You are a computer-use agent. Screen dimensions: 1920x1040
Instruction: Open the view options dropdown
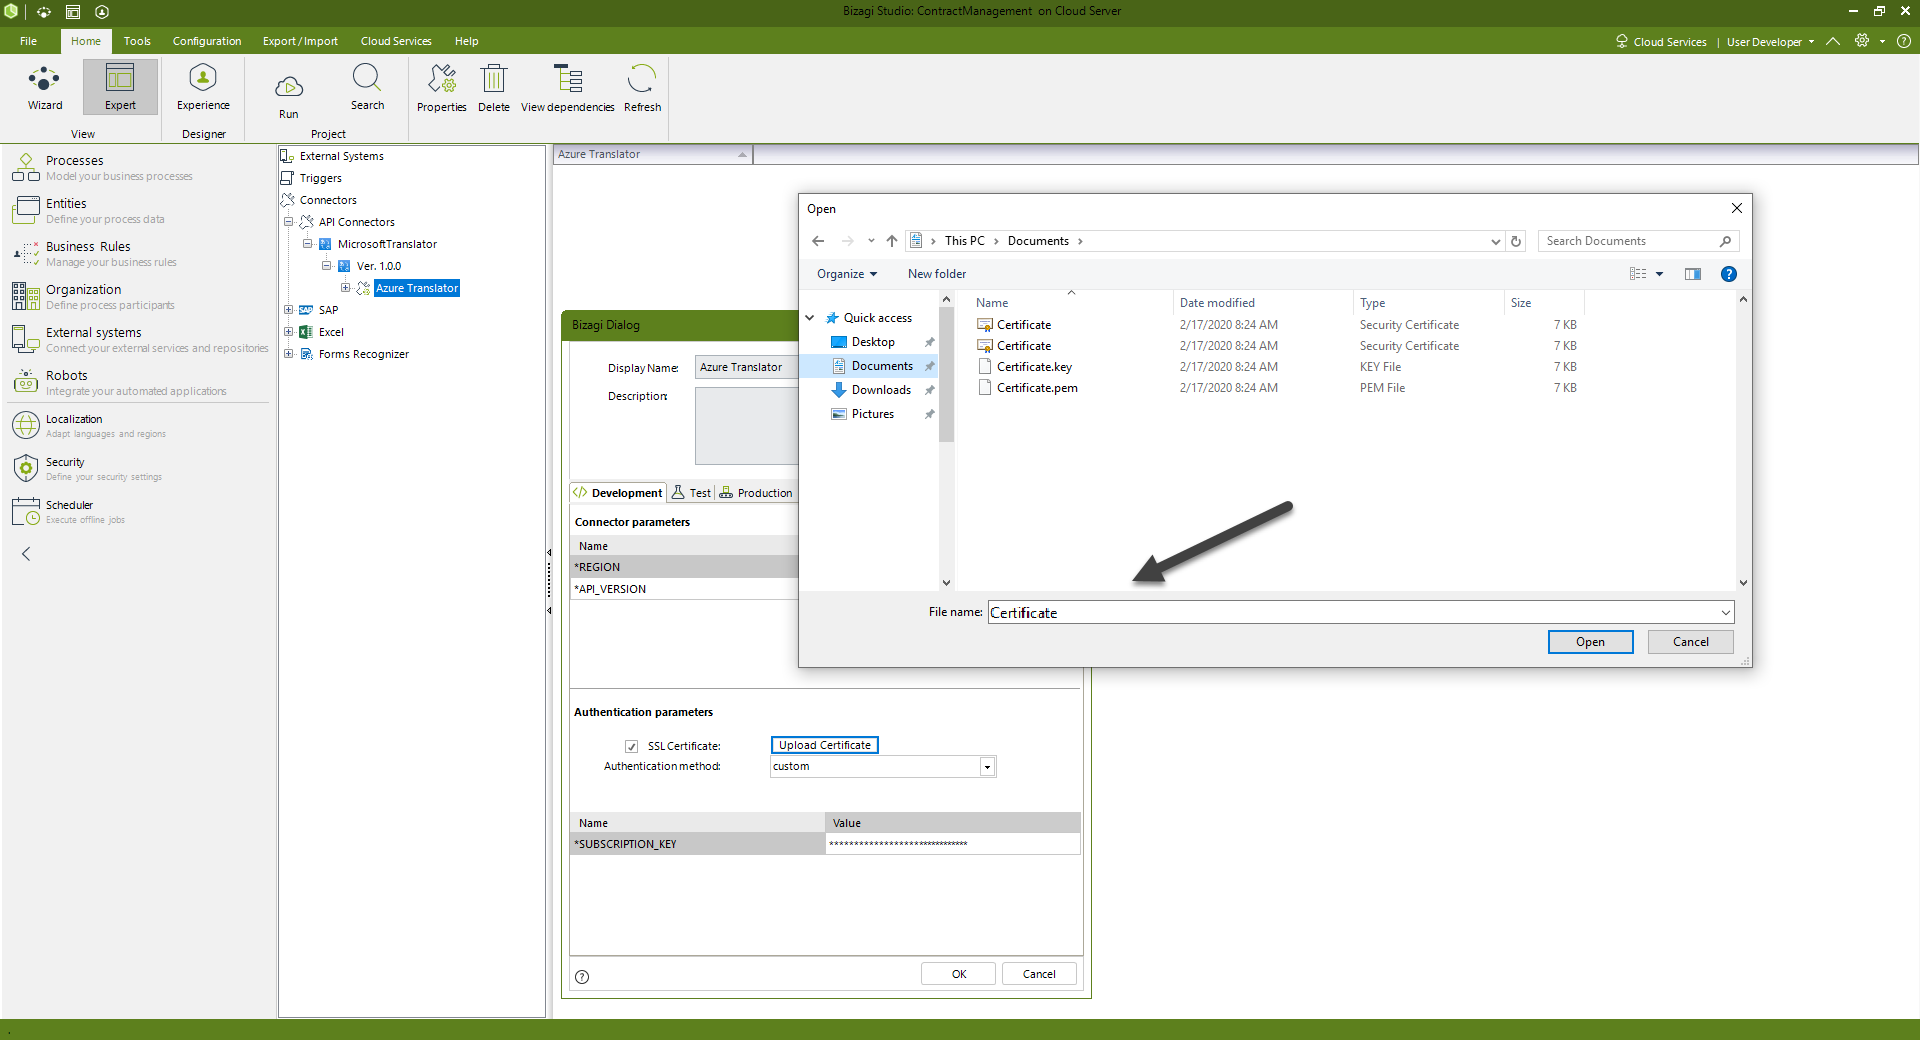pyautogui.click(x=1659, y=274)
